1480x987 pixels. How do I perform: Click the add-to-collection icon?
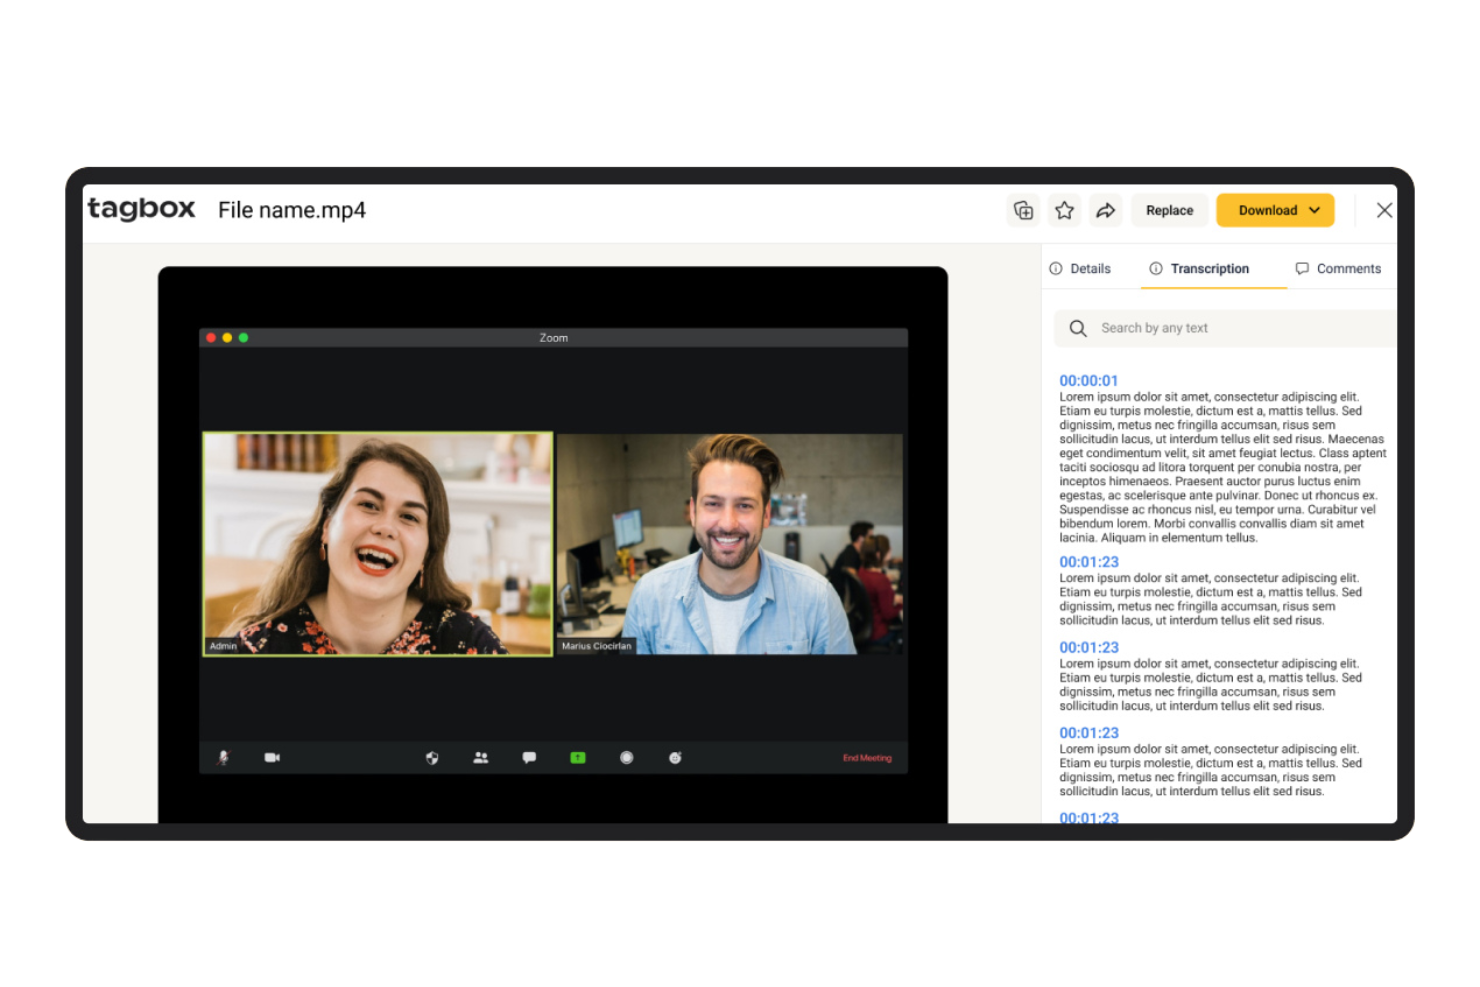tap(1023, 210)
